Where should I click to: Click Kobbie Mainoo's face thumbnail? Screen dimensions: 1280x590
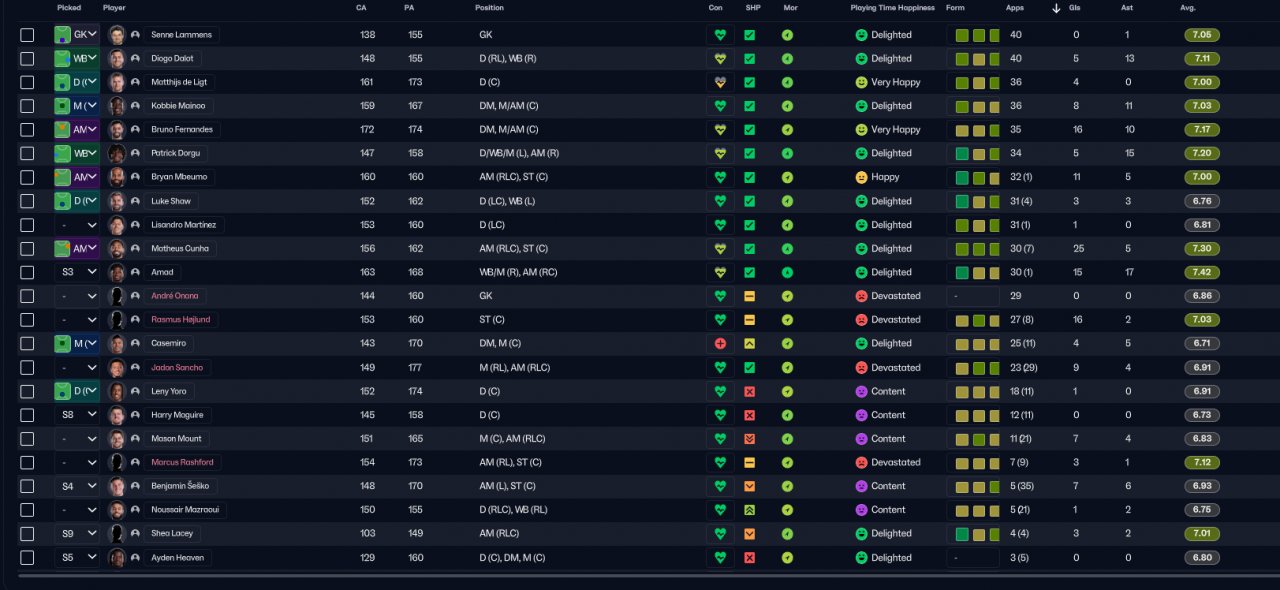[117, 106]
